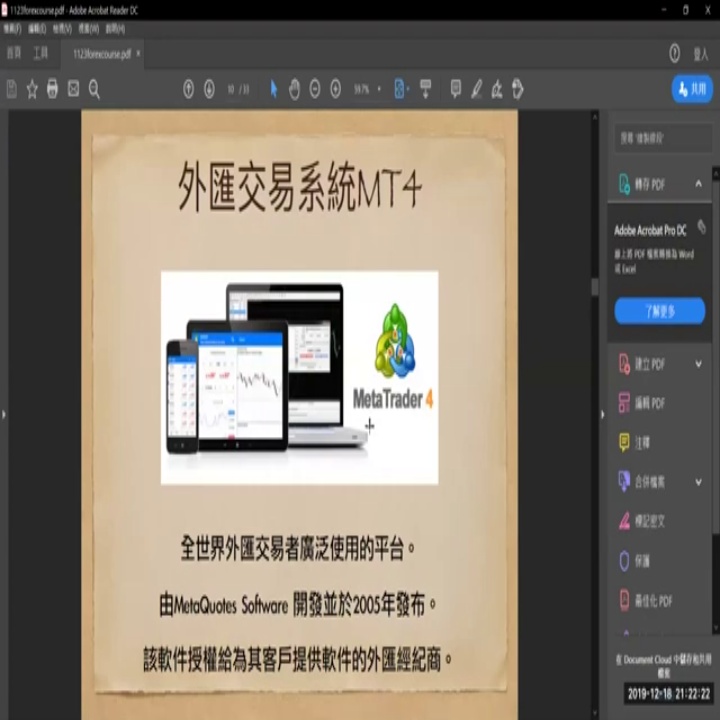Switch to the 工具 tab

pos(40,53)
